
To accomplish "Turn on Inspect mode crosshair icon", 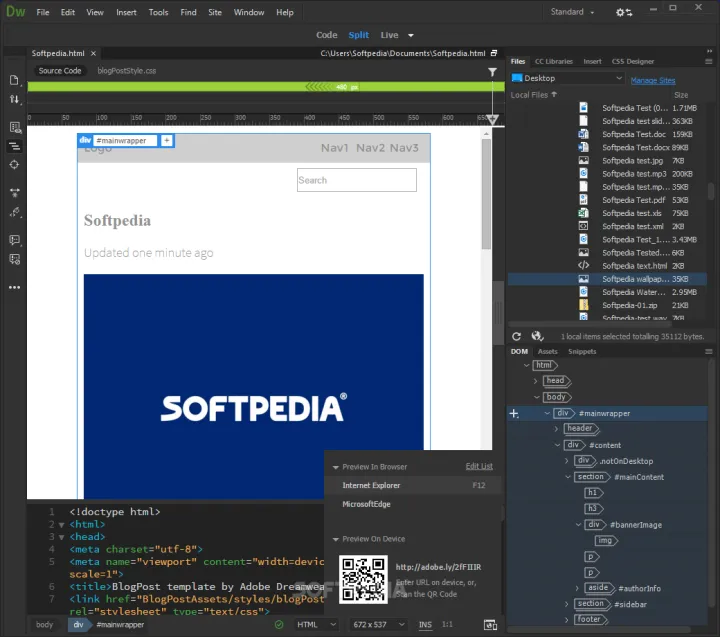I will (14, 164).
